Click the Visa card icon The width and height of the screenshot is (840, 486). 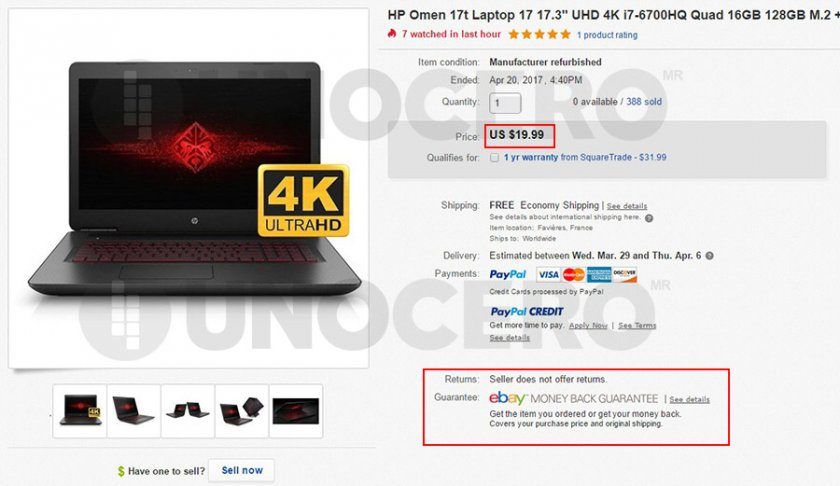[548, 274]
